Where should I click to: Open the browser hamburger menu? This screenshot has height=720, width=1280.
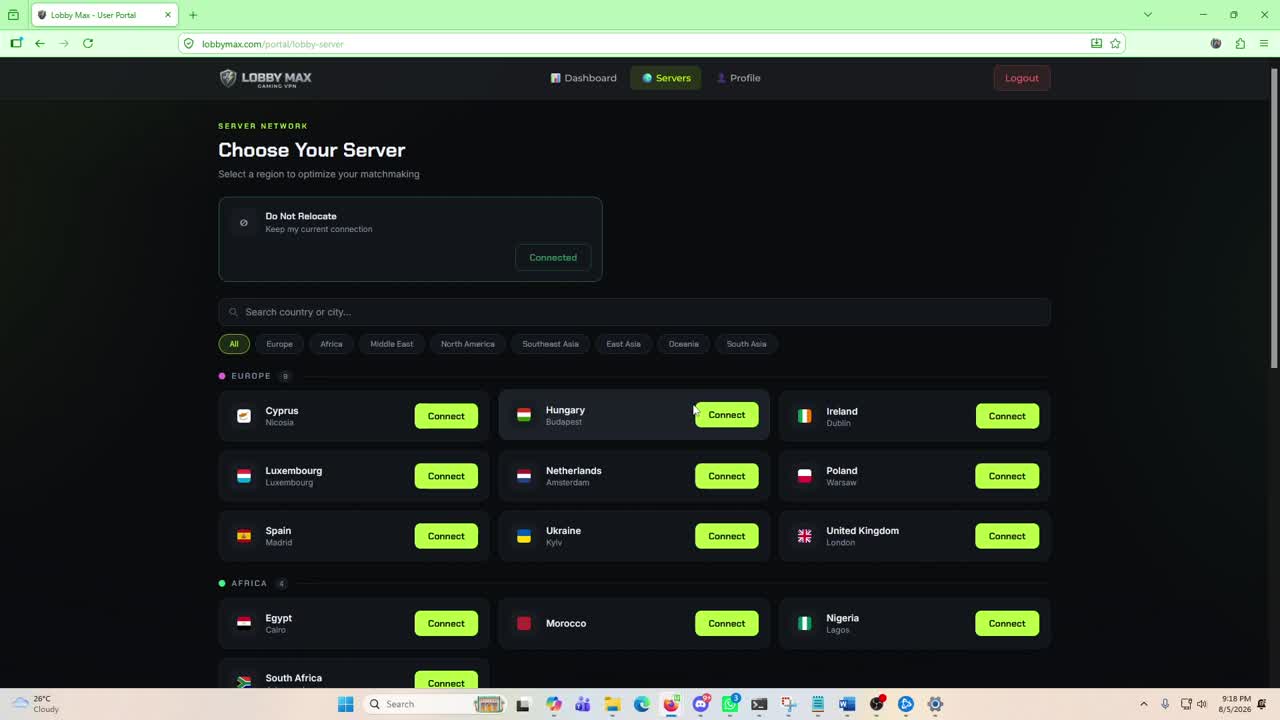tap(1264, 43)
